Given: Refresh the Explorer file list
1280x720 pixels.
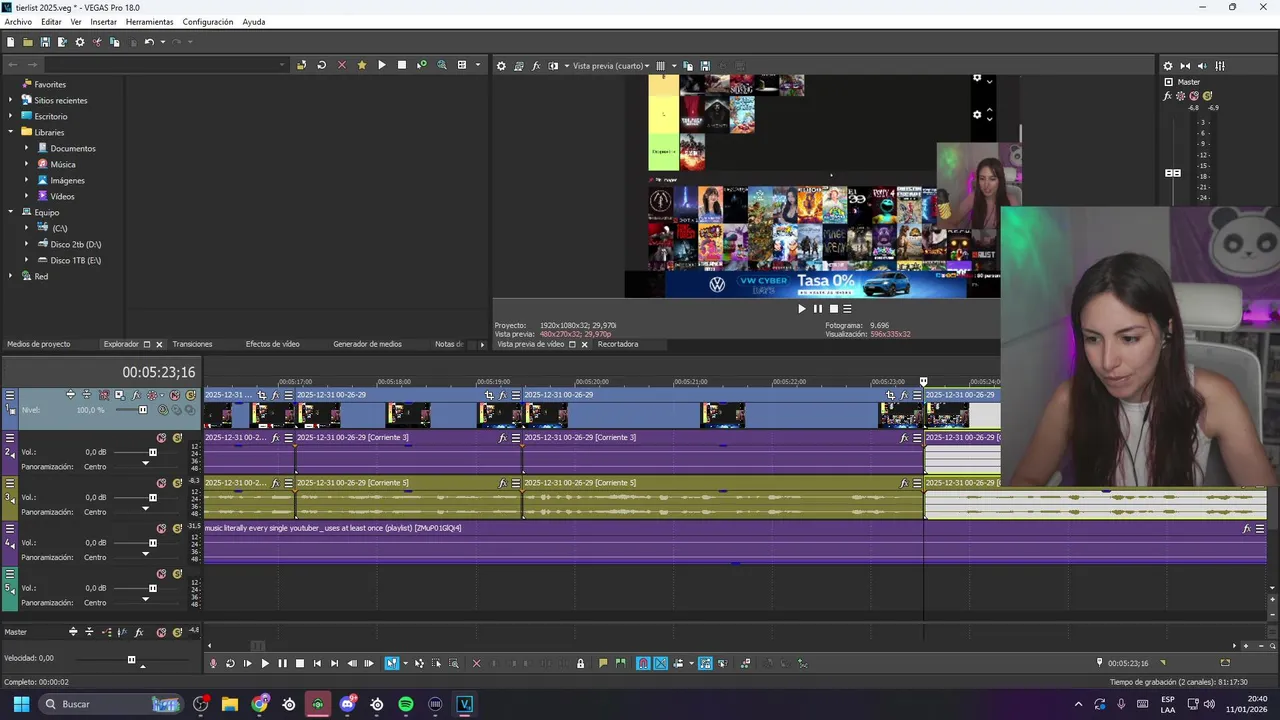Looking at the screenshot, I should pos(321,65).
